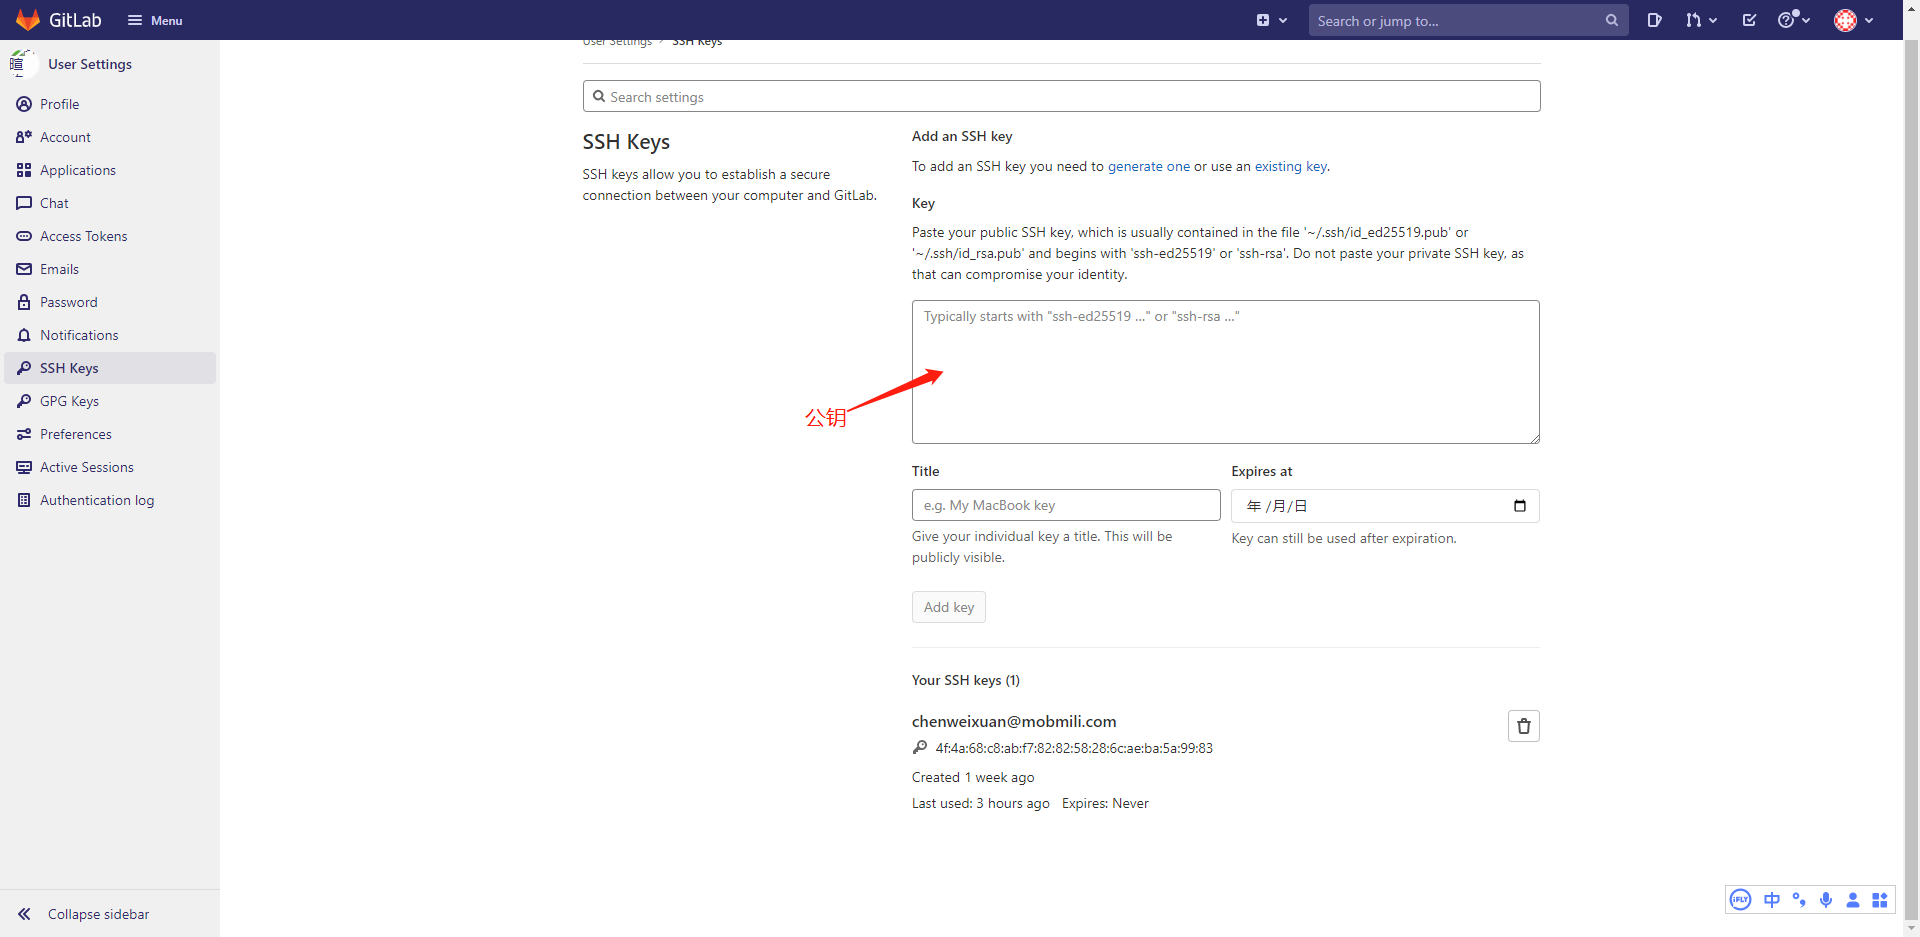Follow the 'existing key' link

coord(1290,166)
